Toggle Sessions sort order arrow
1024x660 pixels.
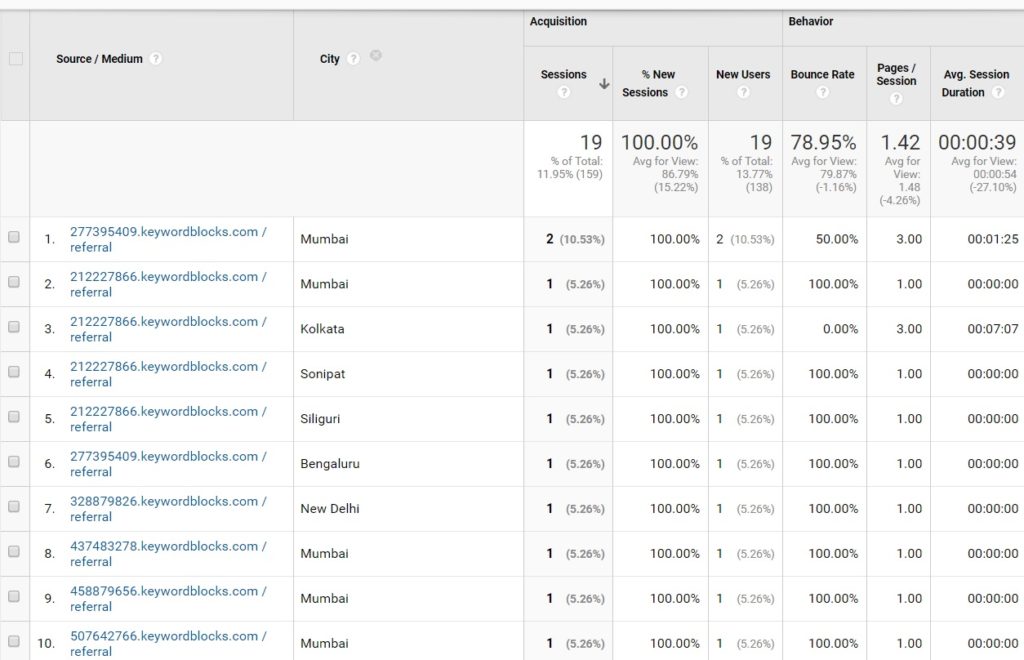604,84
